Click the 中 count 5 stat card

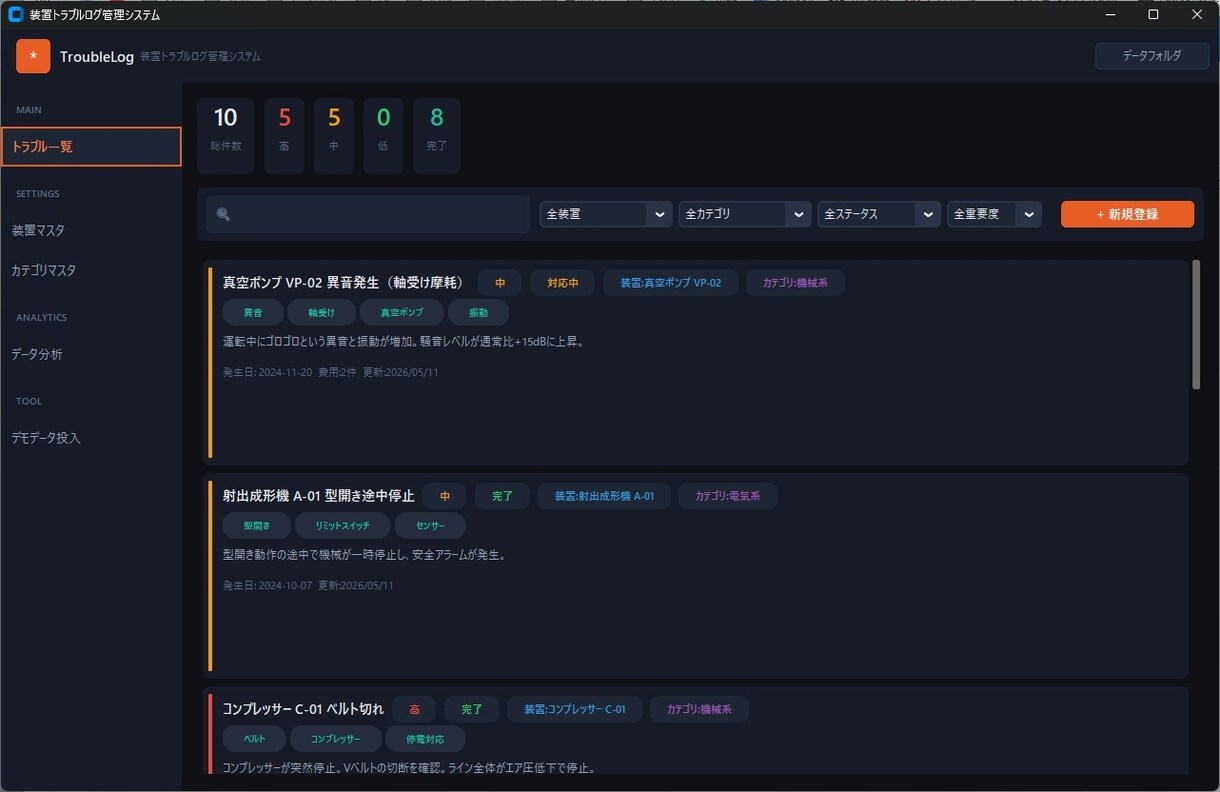point(334,136)
